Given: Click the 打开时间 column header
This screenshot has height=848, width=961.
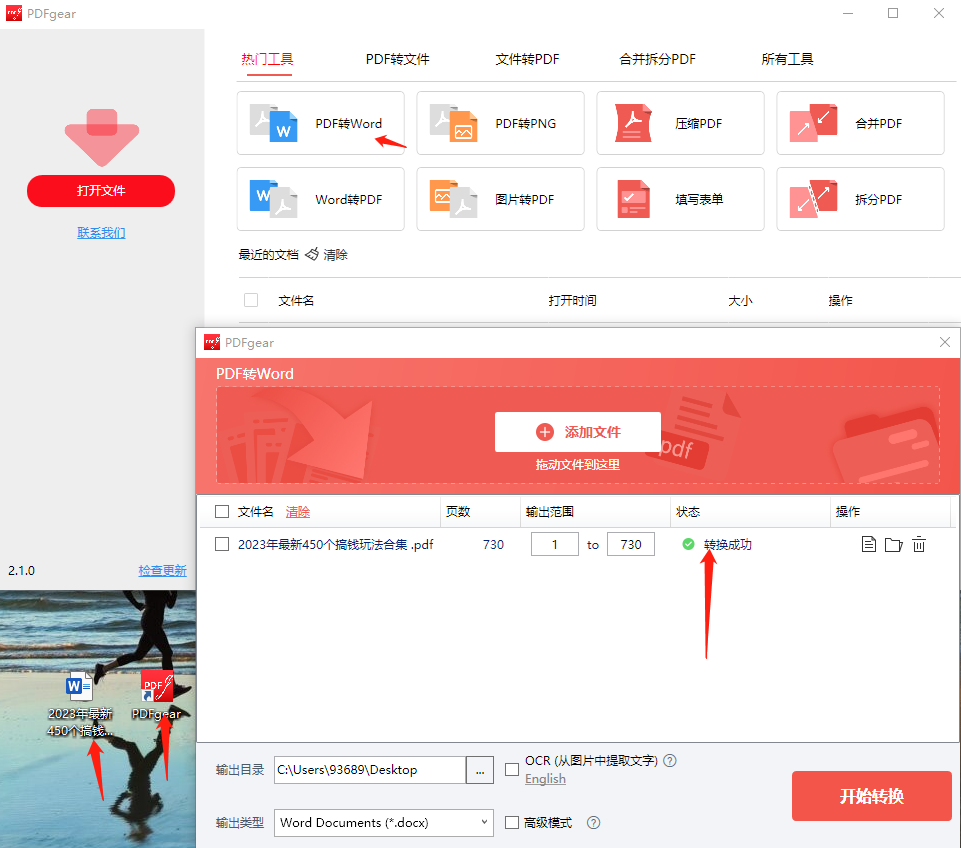Looking at the screenshot, I should click(572, 300).
